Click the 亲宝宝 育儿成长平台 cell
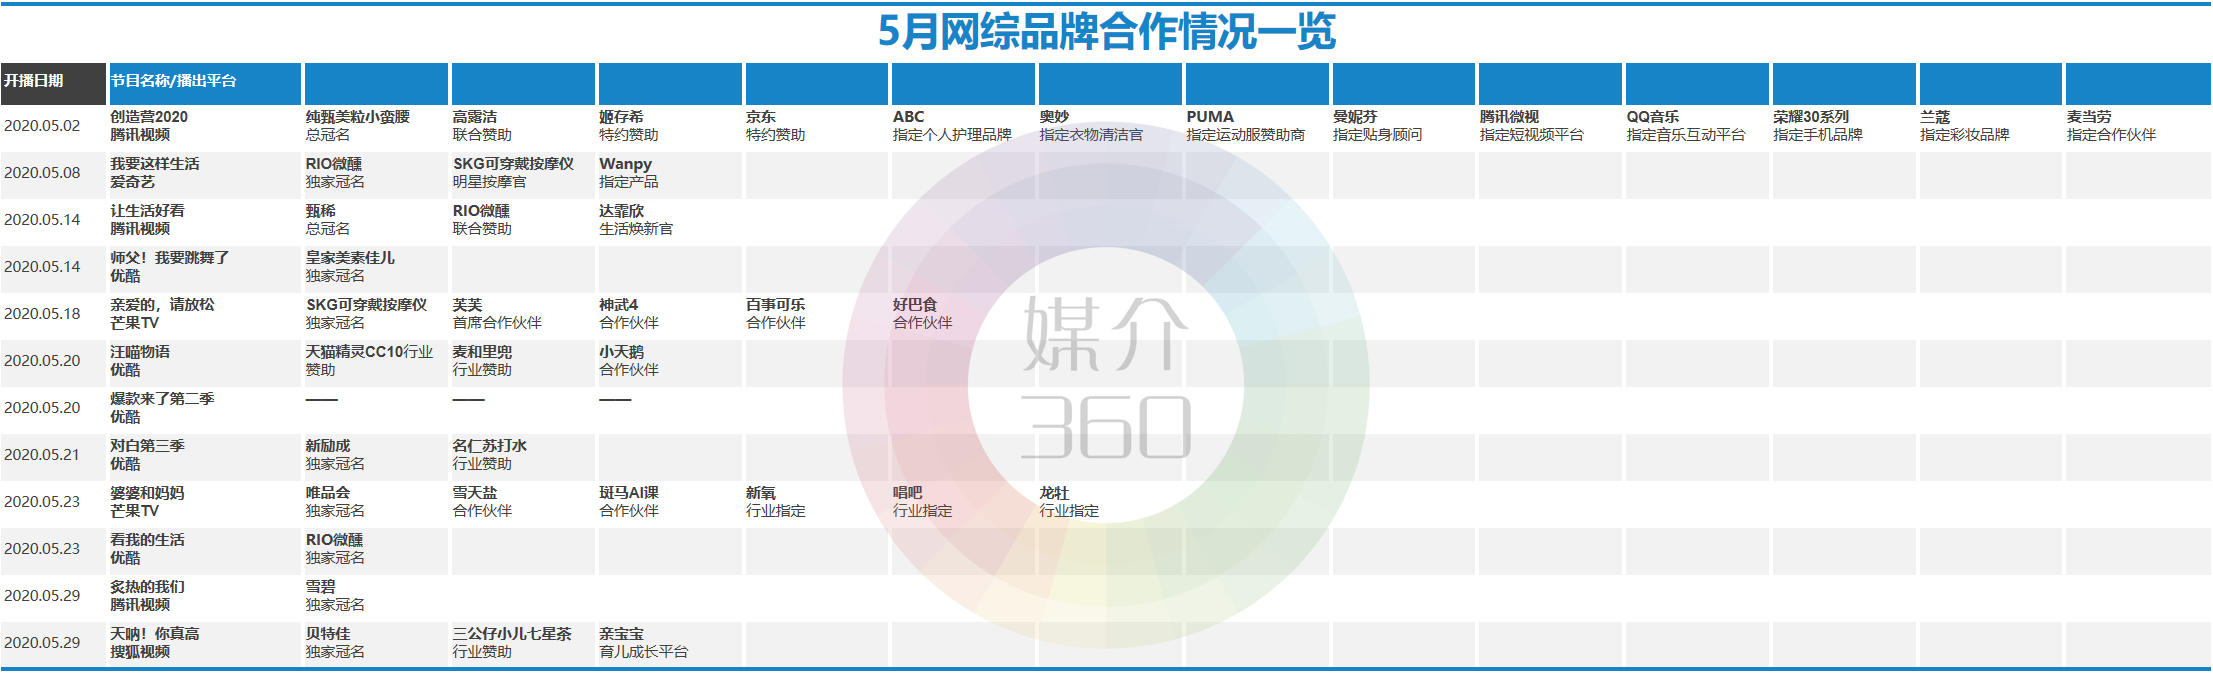The height and width of the screenshot is (673, 2213). [670, 643]
